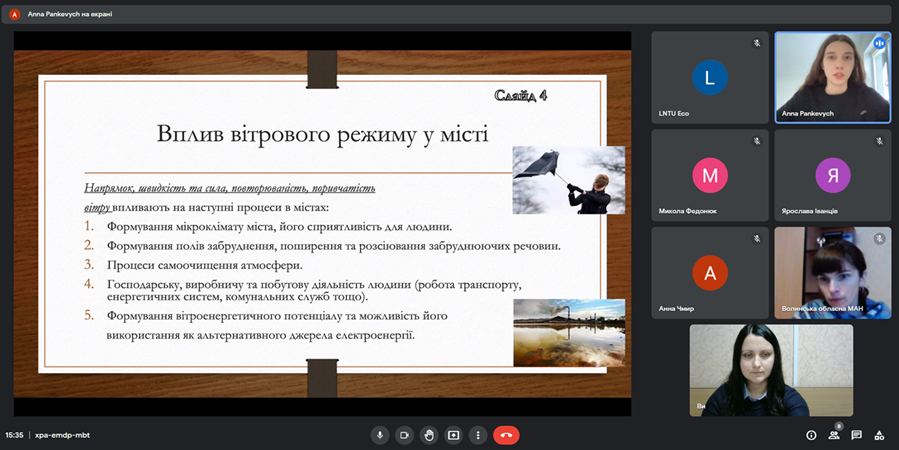This screenshot has width=899, height=450.
Task: Select the LNTU Eco participant tile
Action: point(710,78)
